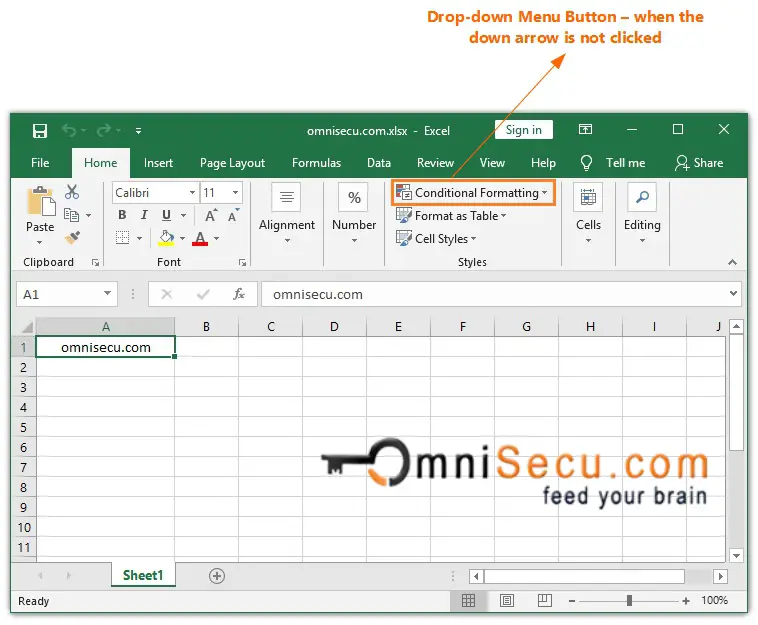Go to the Review tab
The width and height of the screenshot is (758, 625).
click(x=436, y=163)
